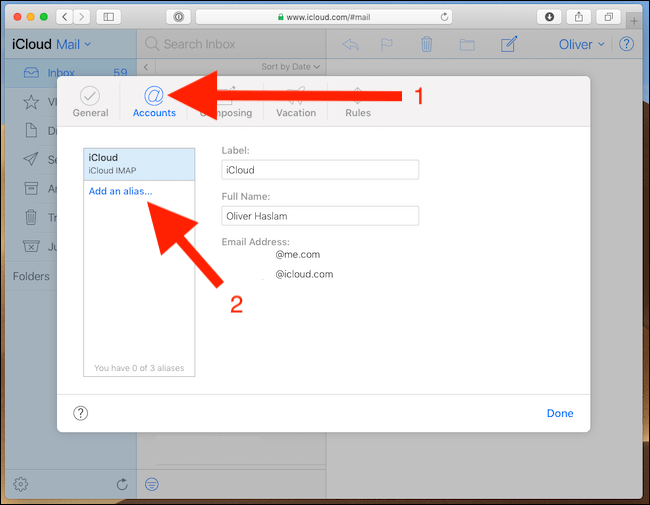Click the help question mark in dialog
The image size is (650, 505).
[x=80, y=413]
